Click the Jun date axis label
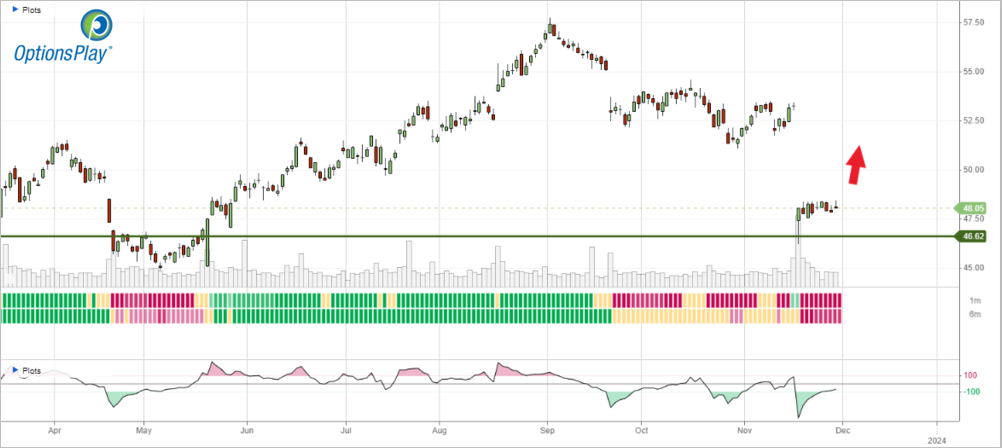The image size is (1002, 448). tap(247, 431)
